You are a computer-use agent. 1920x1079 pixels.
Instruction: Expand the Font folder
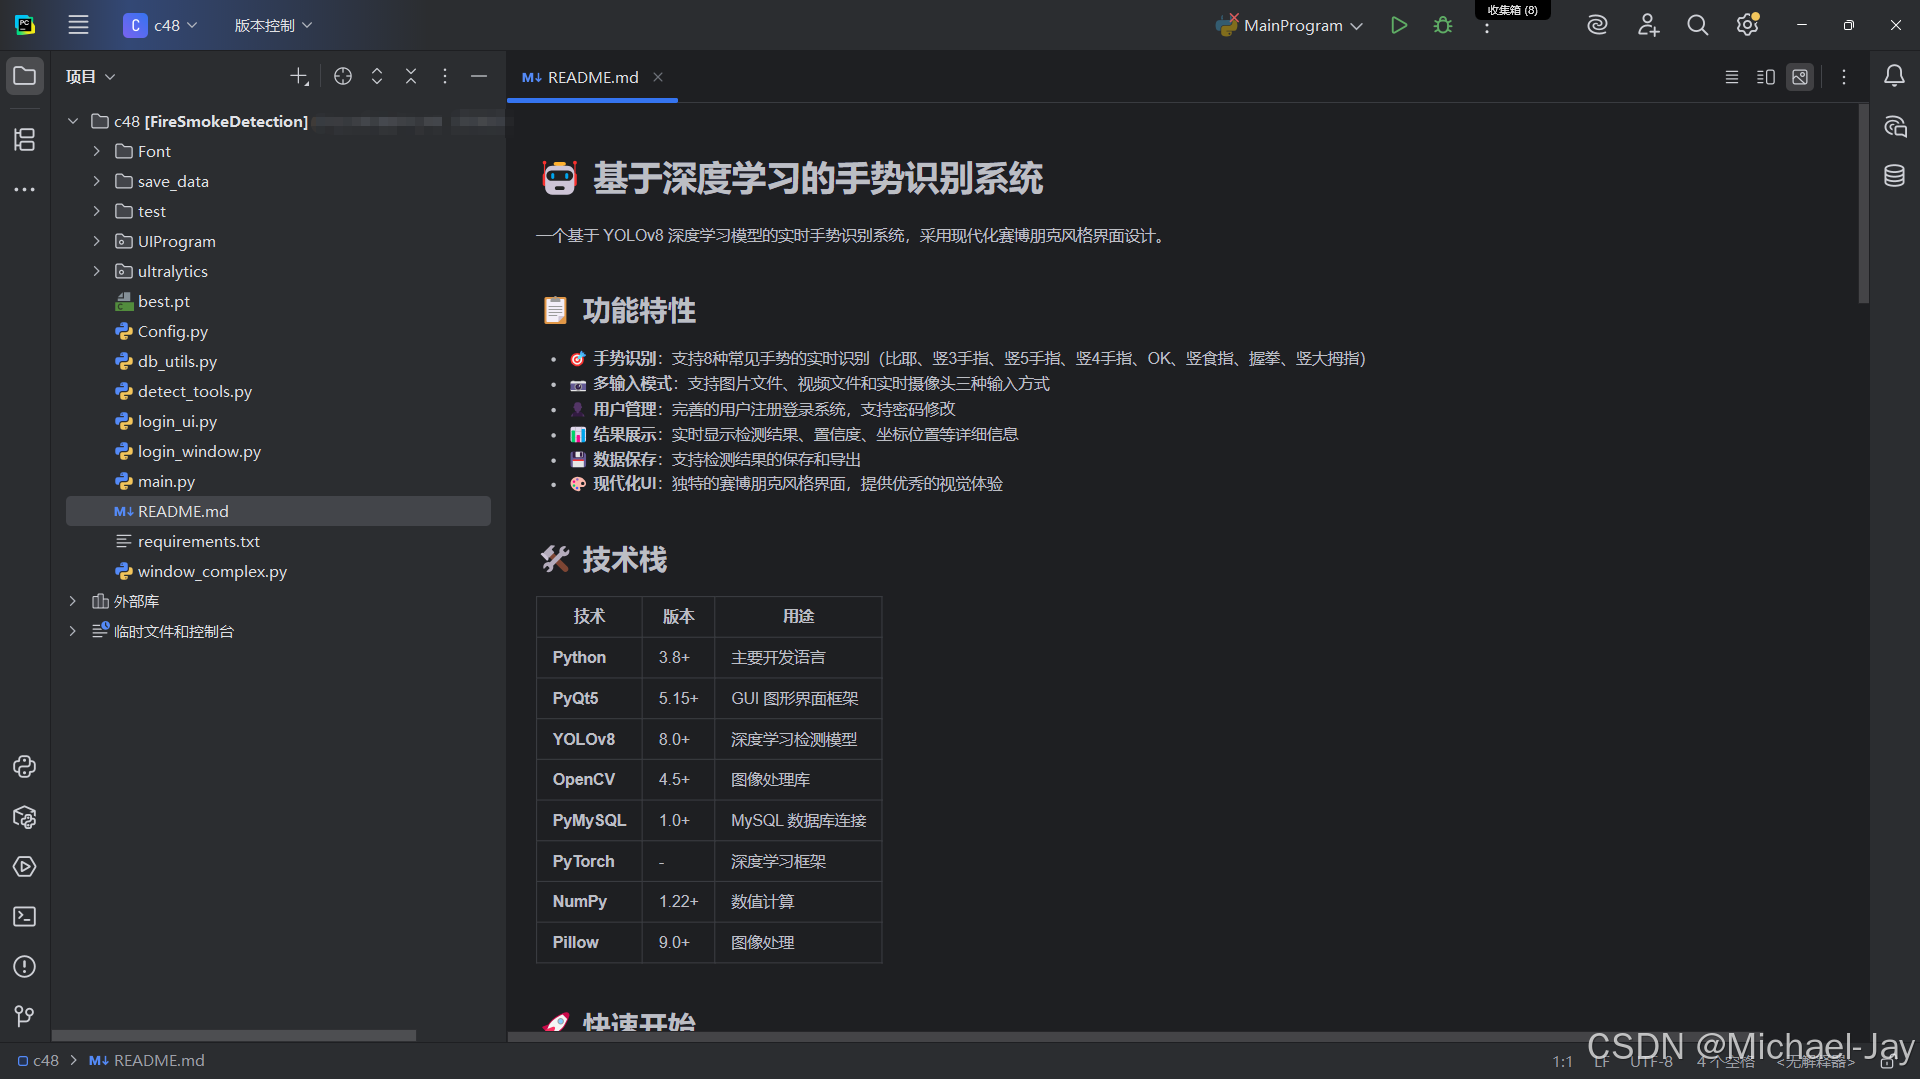pyautogui.click(x=97, y=151)
